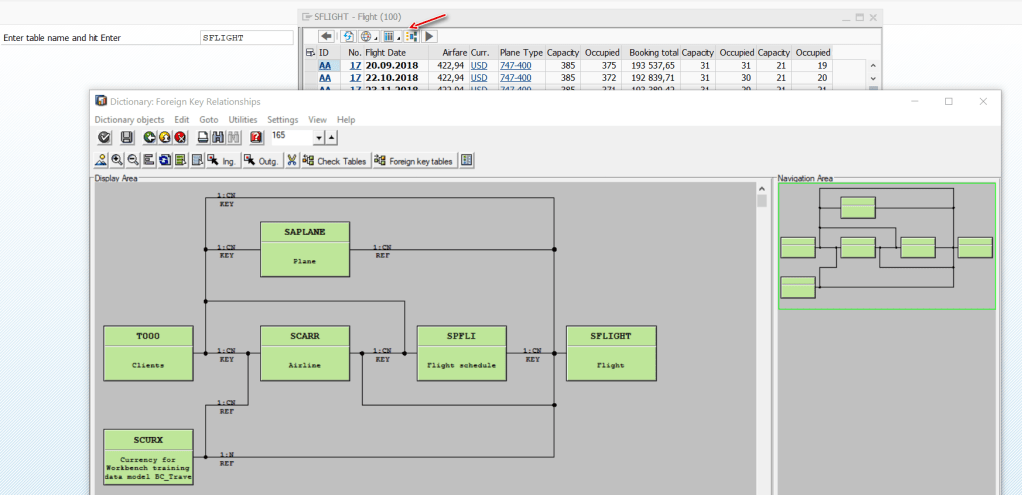Click the SAPLANE table box in diagram
This screenshot has height=495, width=1022.
pyautogui.click(x=304, y=248)
